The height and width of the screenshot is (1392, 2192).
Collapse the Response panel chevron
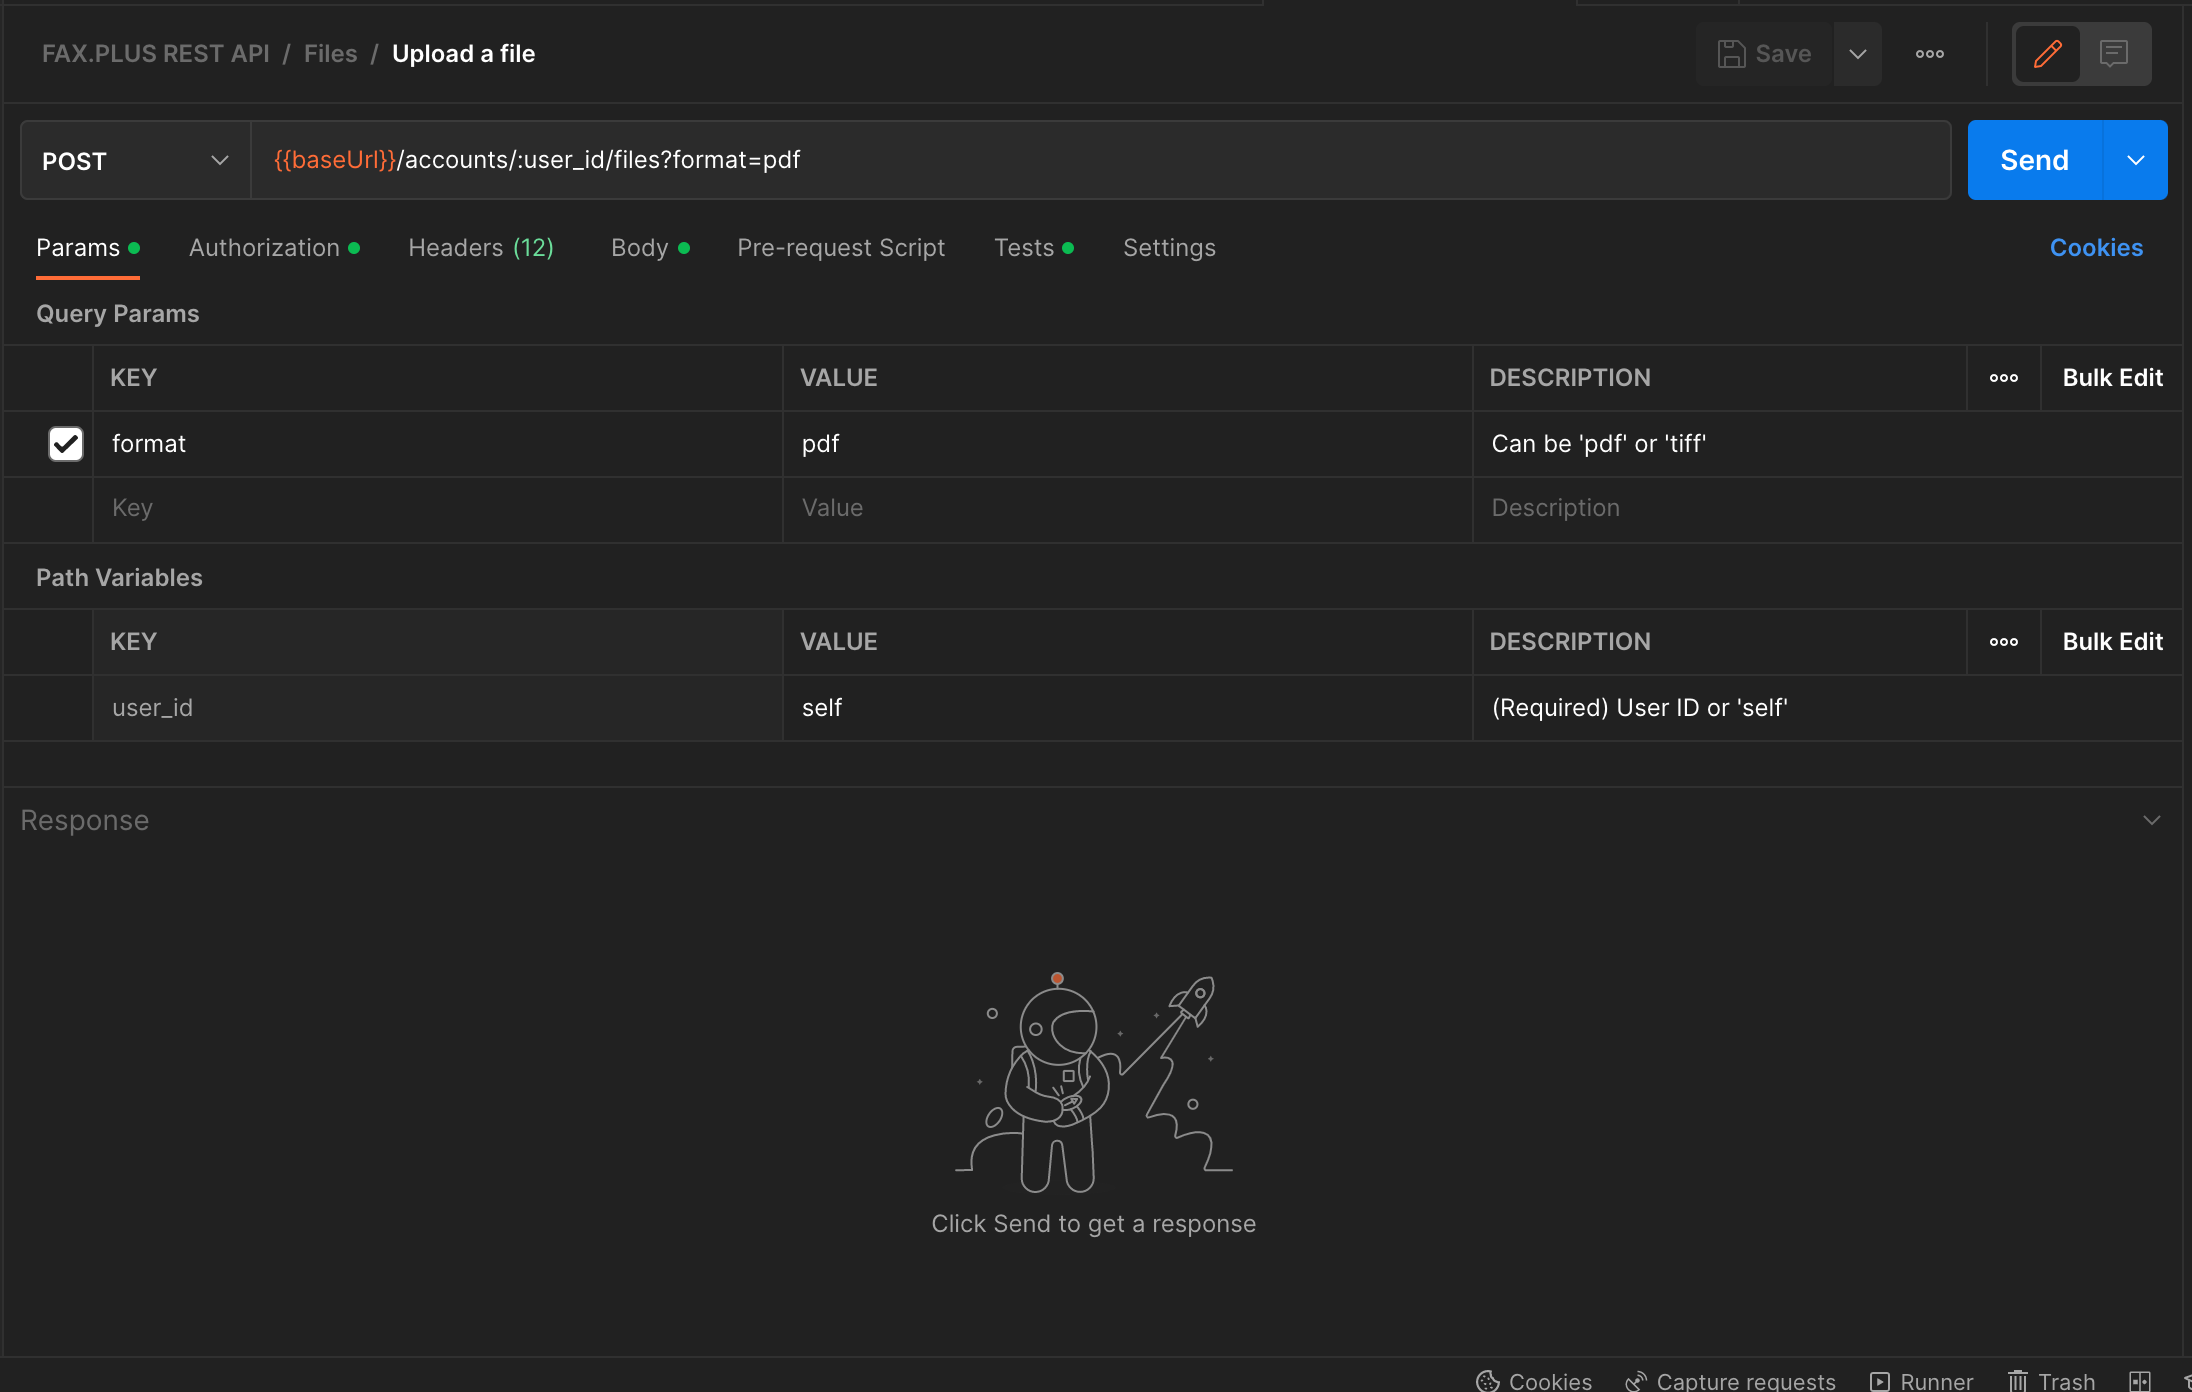[2152, 820]
